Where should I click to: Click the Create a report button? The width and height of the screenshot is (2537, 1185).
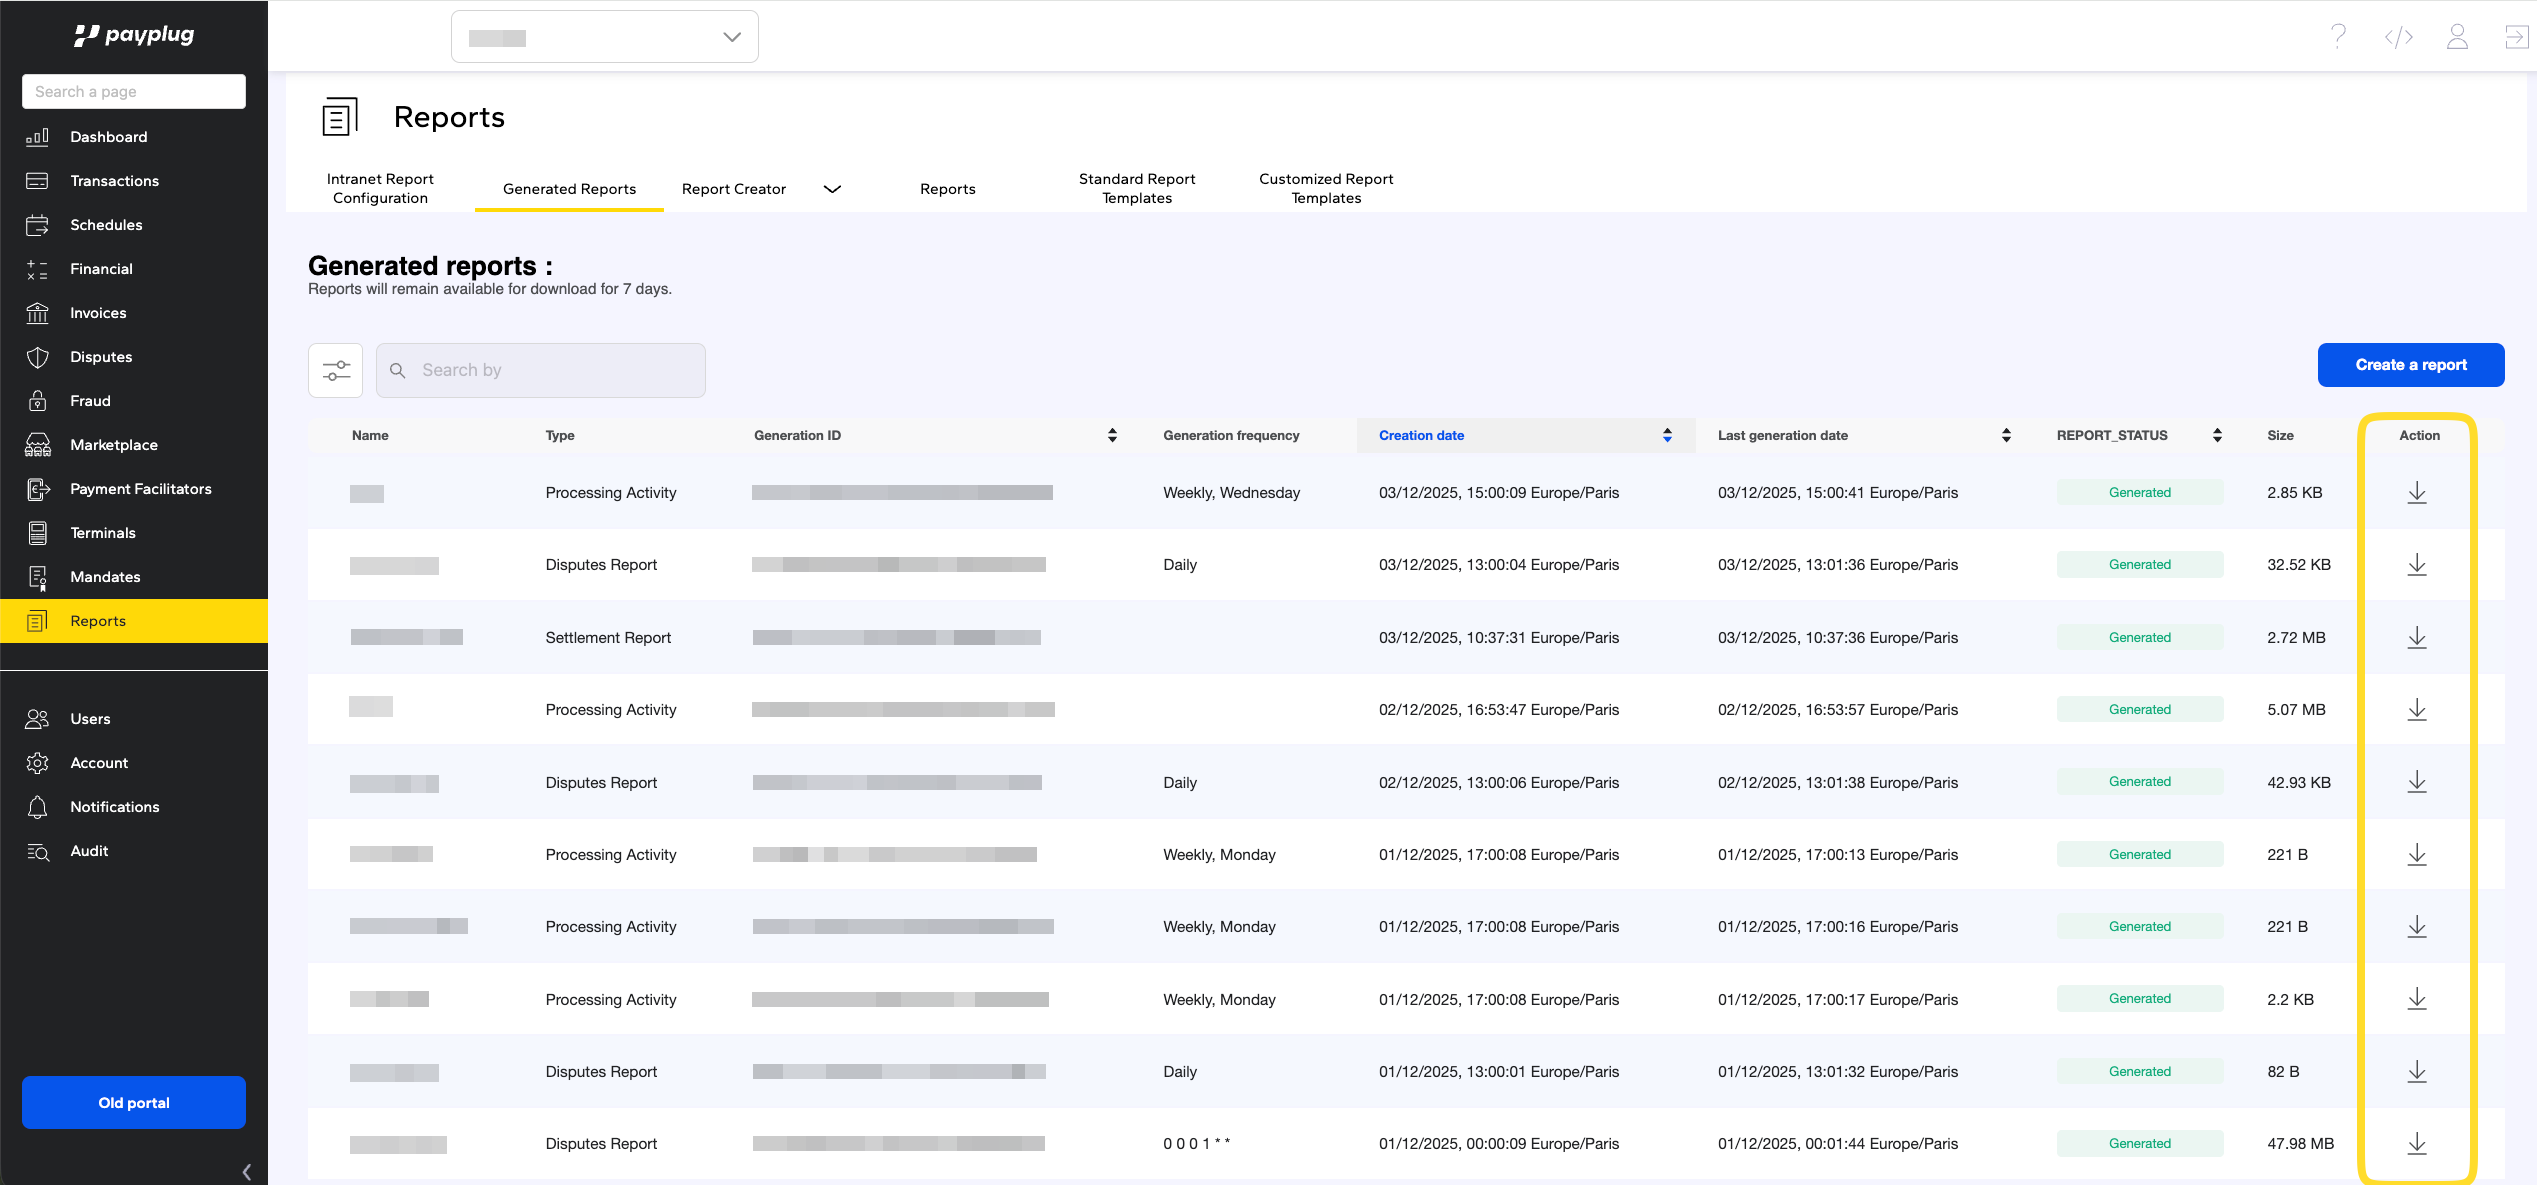click(x=2410, y=365)
